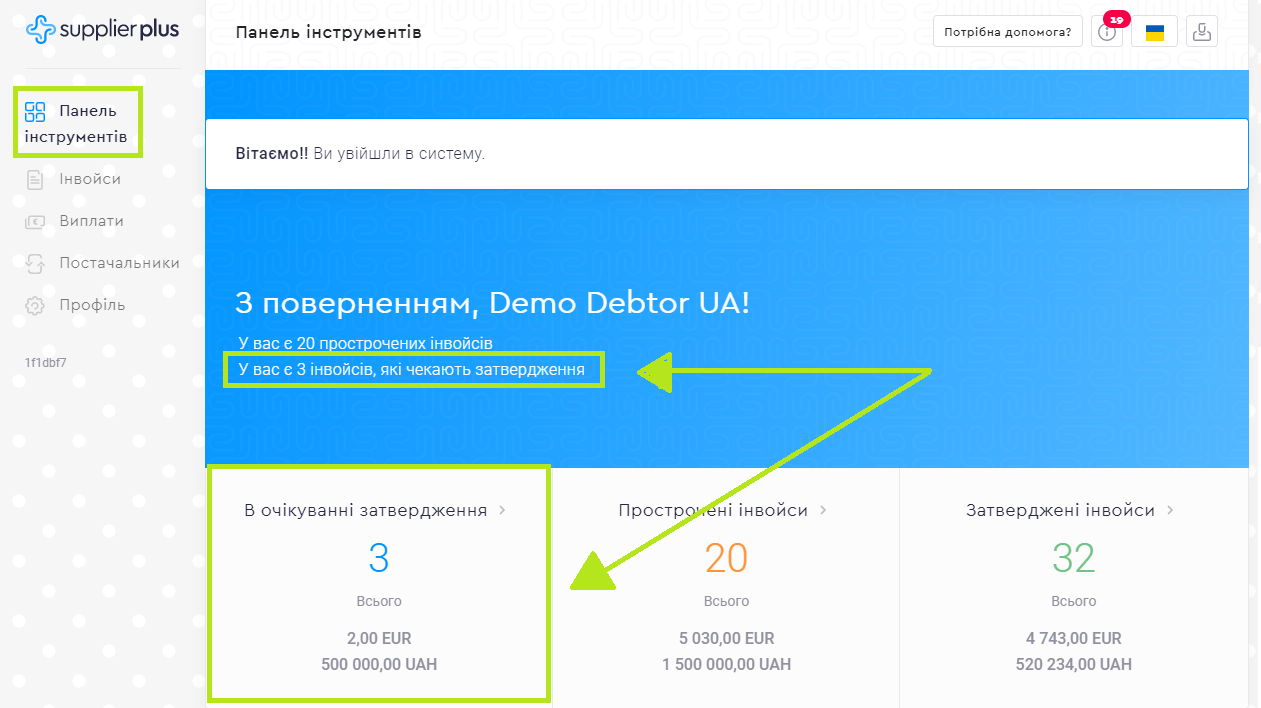1261x708 pixels.
Task: Open Профіль via the gear icon
Action: (35, 306)
